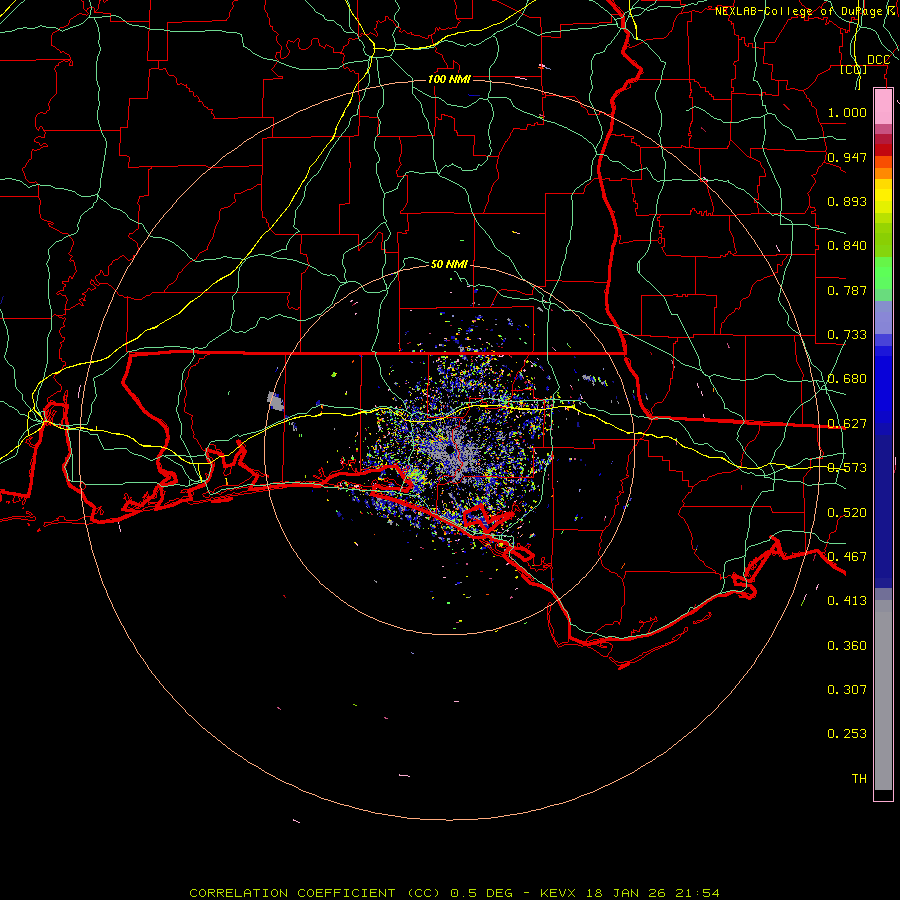Click the dark radar site dot at the echo center
This screenshot has height=900, width=900.
[448, 450]
